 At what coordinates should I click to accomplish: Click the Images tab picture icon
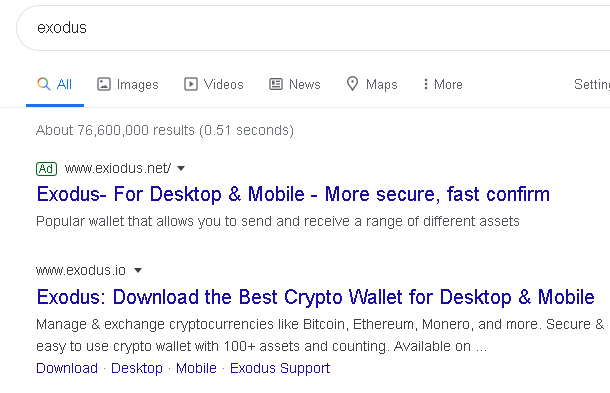click(x=104, y=84)
